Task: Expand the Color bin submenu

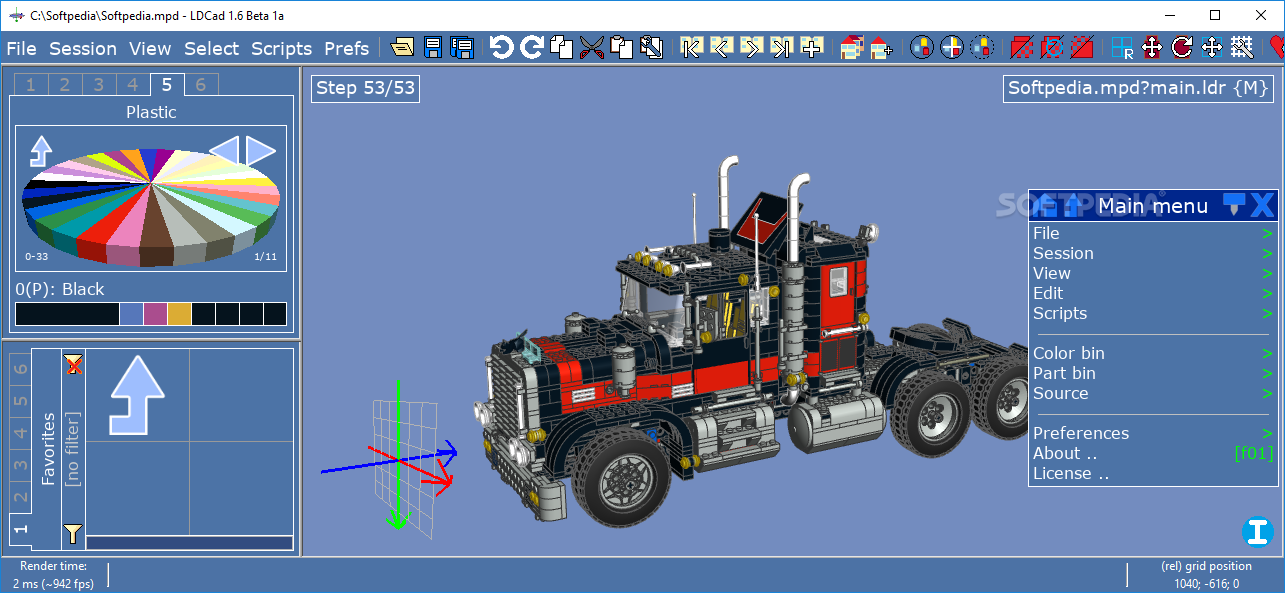Action: click(x=1153, y=353)
